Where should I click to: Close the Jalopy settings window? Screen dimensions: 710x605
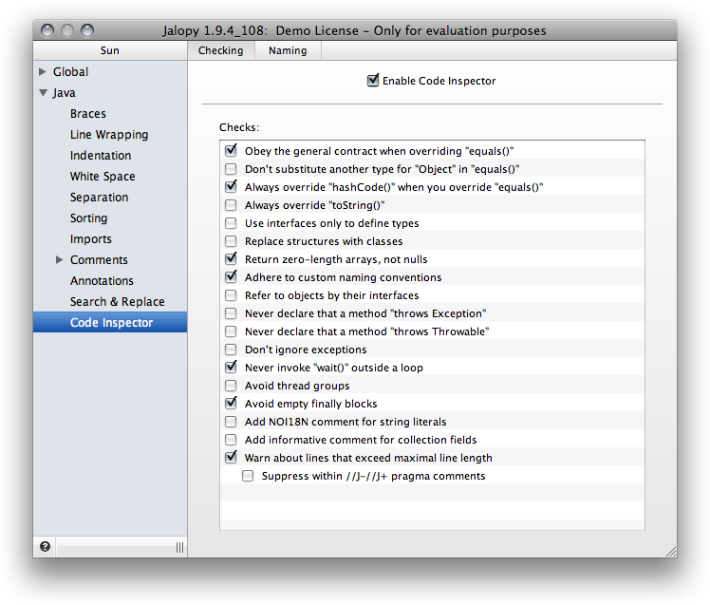pyautogui.click(x=48, y=30)
